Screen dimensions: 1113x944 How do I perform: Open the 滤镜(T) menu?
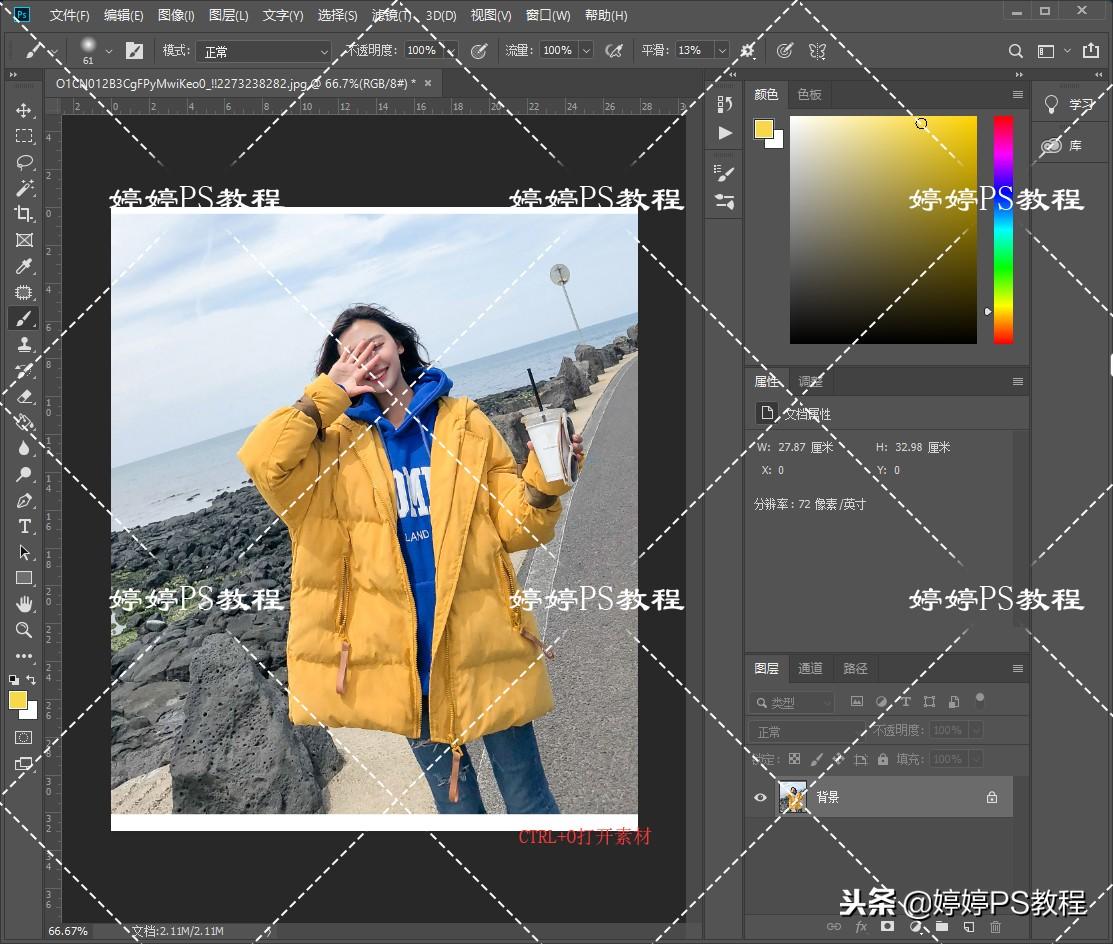coord(391,15)
